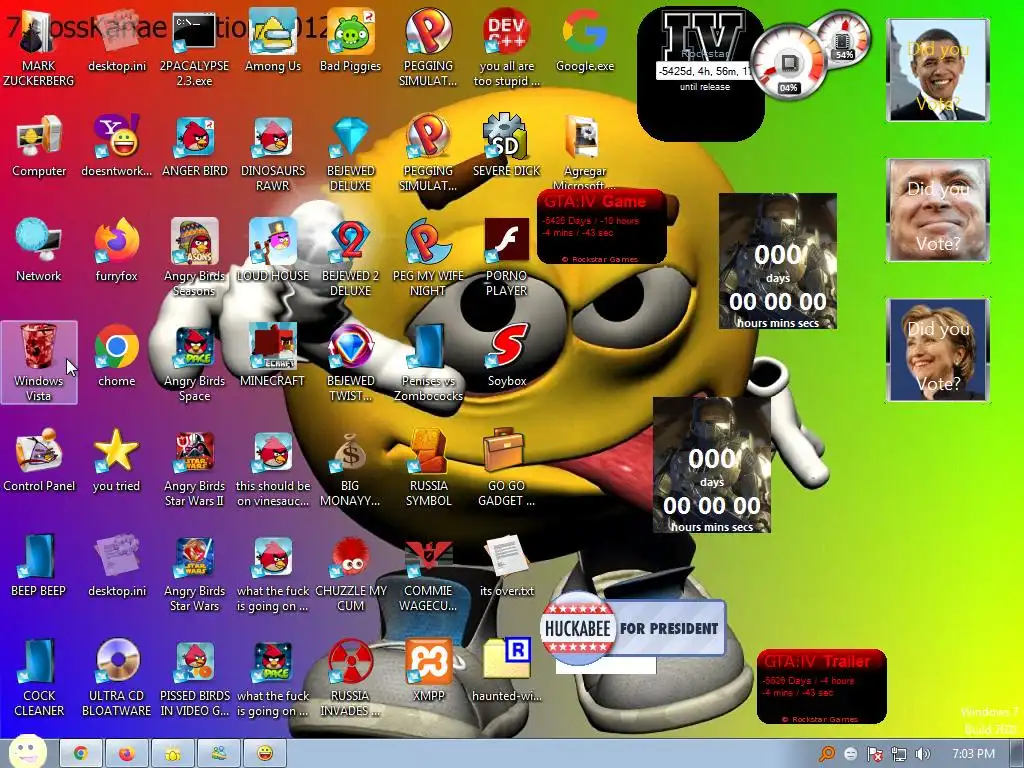Screen dimensions: 1024x768
Task: Select the 2PACALYPSE 2.3.exe shortcut
Action: click(195, 48)
